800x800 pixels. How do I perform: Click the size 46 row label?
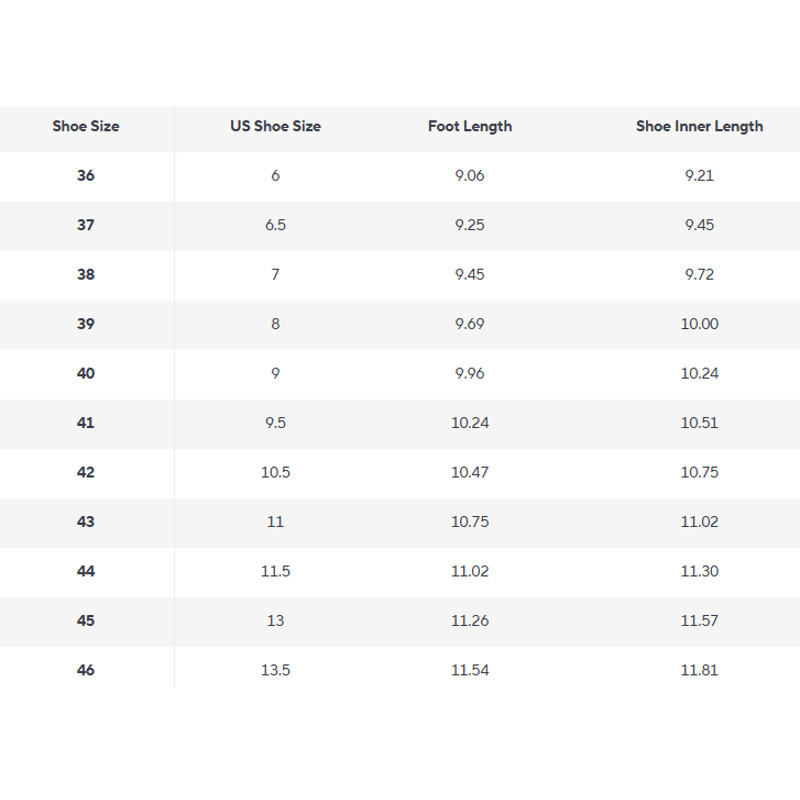point(86,671)
